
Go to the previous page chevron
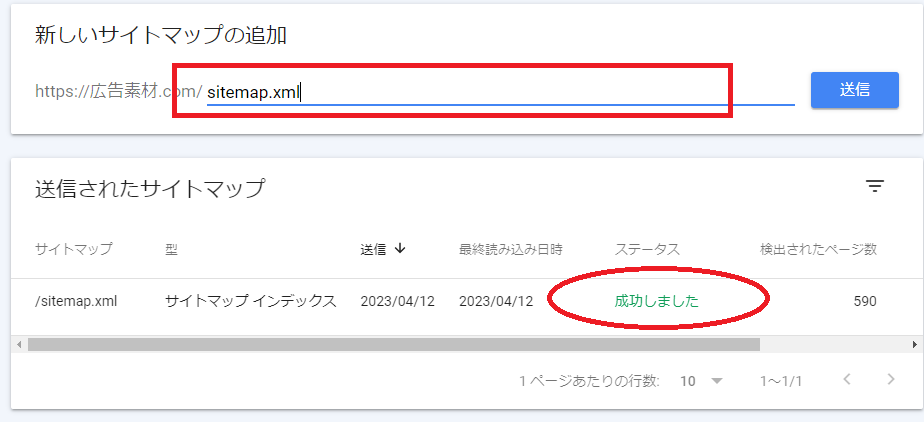(847, 380)
